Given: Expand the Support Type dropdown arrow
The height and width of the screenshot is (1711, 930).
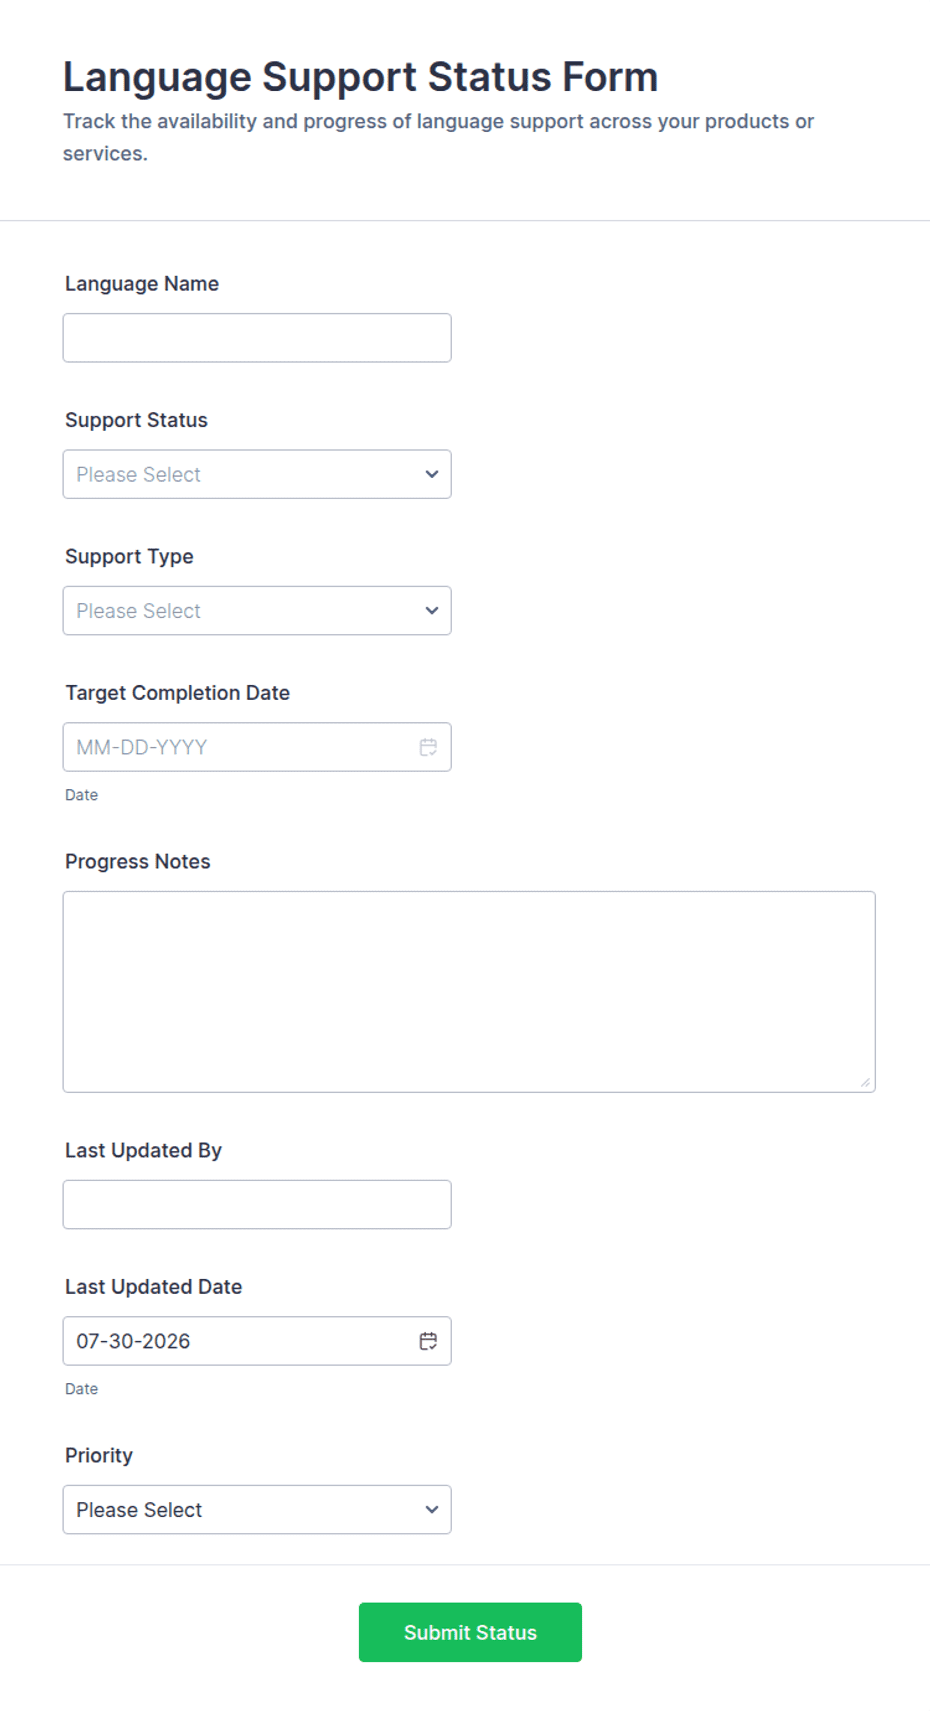Looking at the screenshot, I should click(432, 611).
